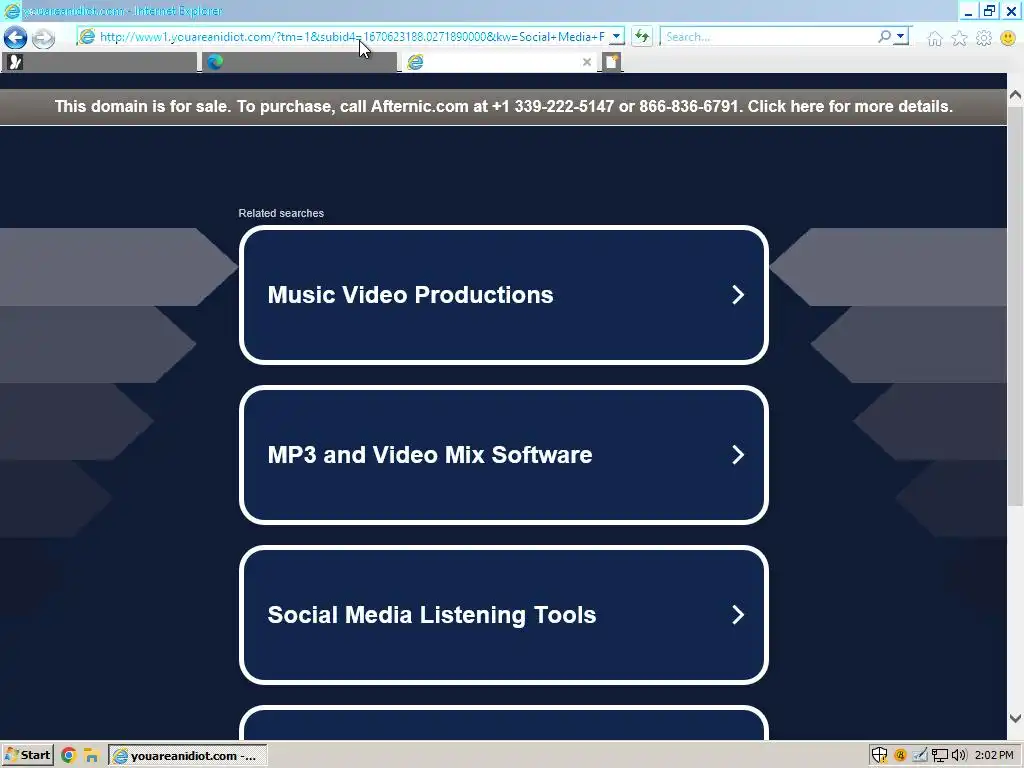Expand the address bar URL dropdown
The width and height of the screenshot is (1024, 768).
click(x=616, y=37)
